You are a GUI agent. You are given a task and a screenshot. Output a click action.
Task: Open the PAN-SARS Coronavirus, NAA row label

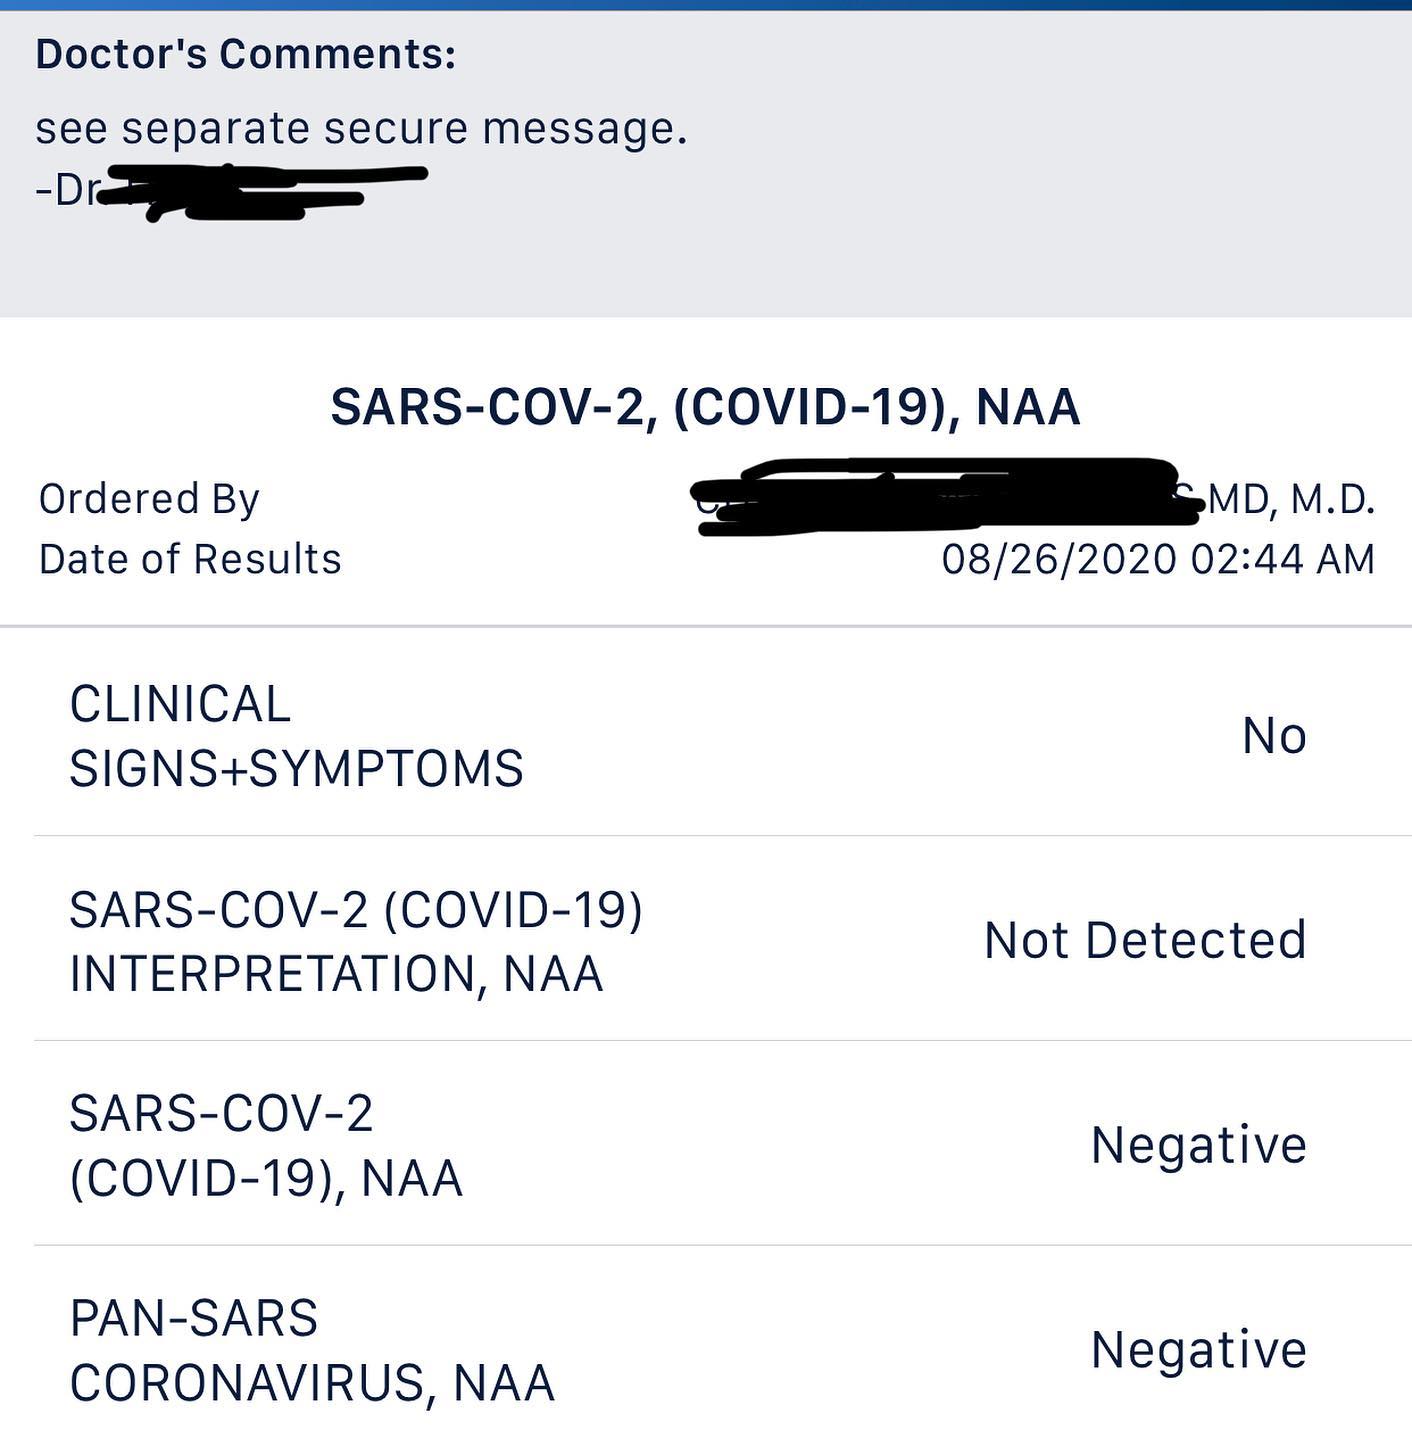click(x=311, y=1350)
